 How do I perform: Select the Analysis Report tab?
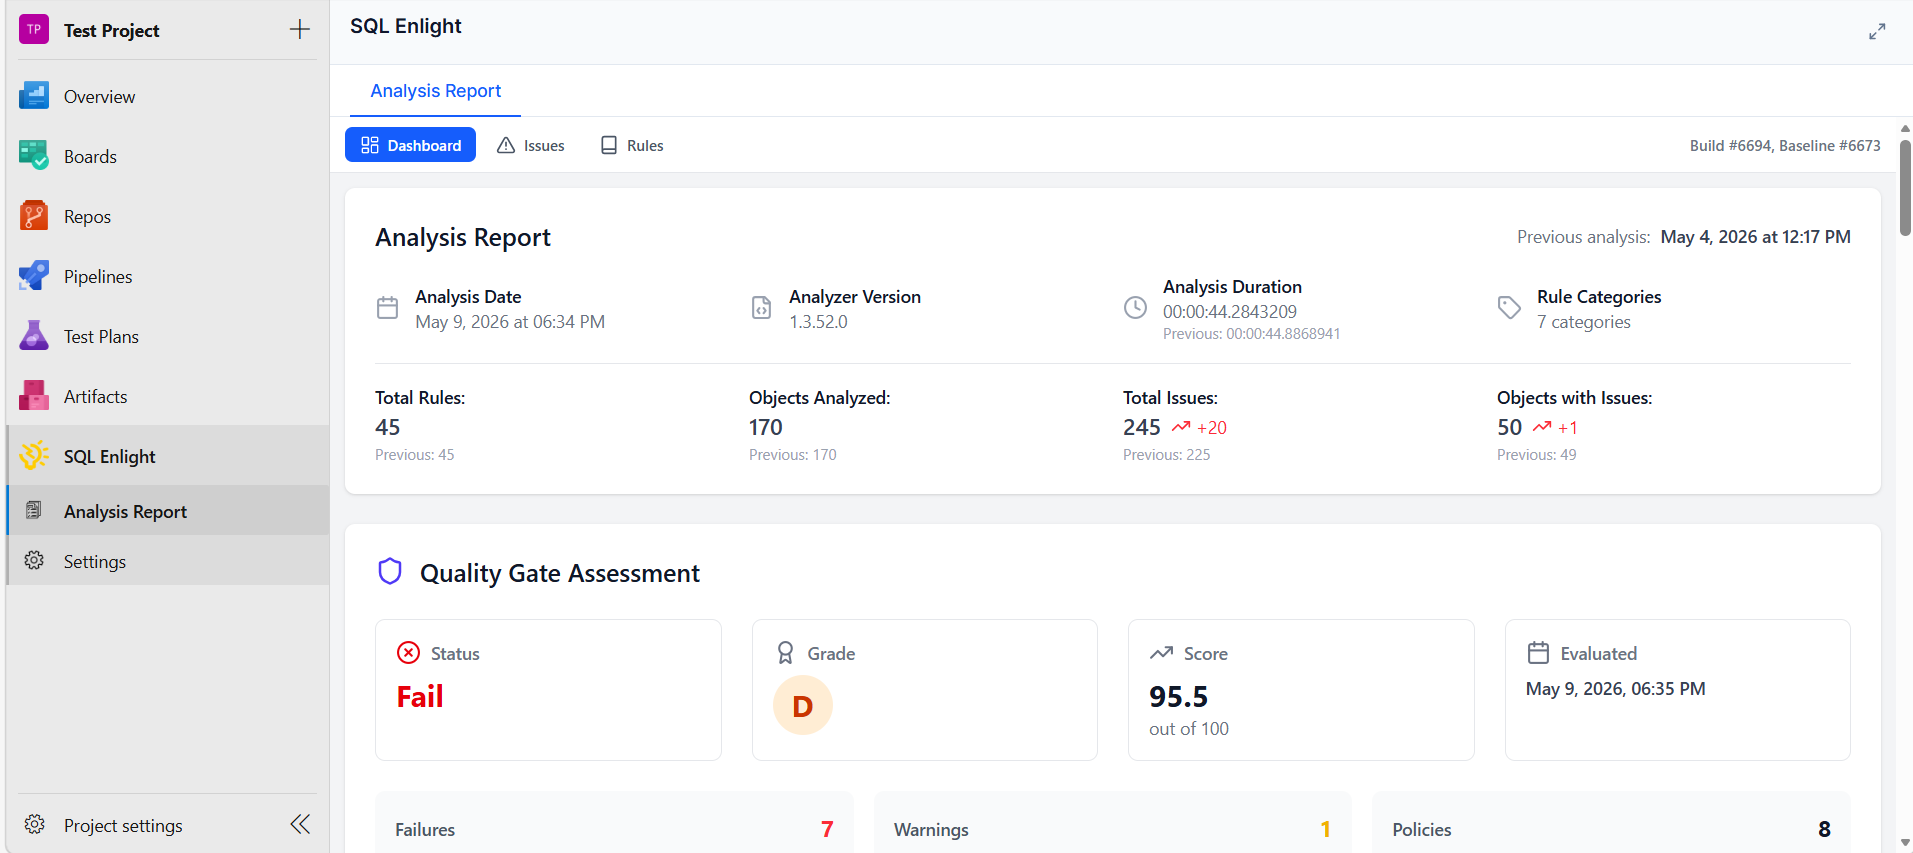pos(435,91)
